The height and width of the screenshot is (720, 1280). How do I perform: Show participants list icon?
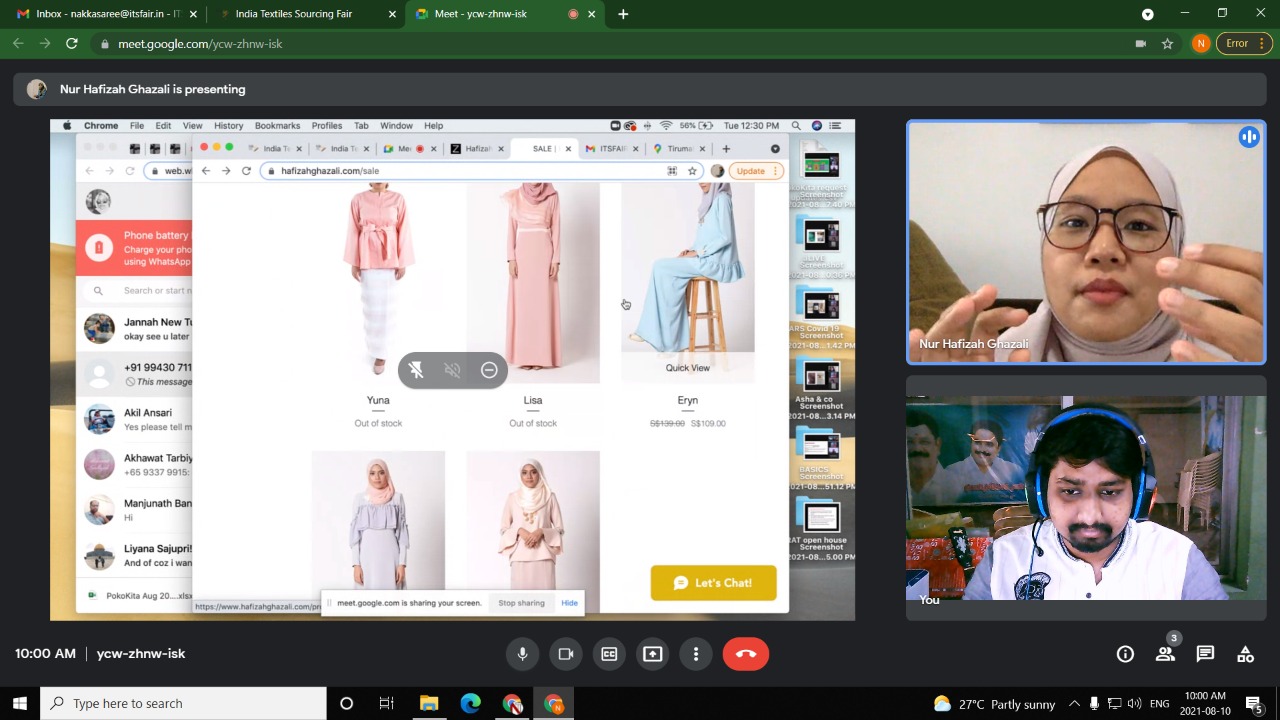(1165, 654)
